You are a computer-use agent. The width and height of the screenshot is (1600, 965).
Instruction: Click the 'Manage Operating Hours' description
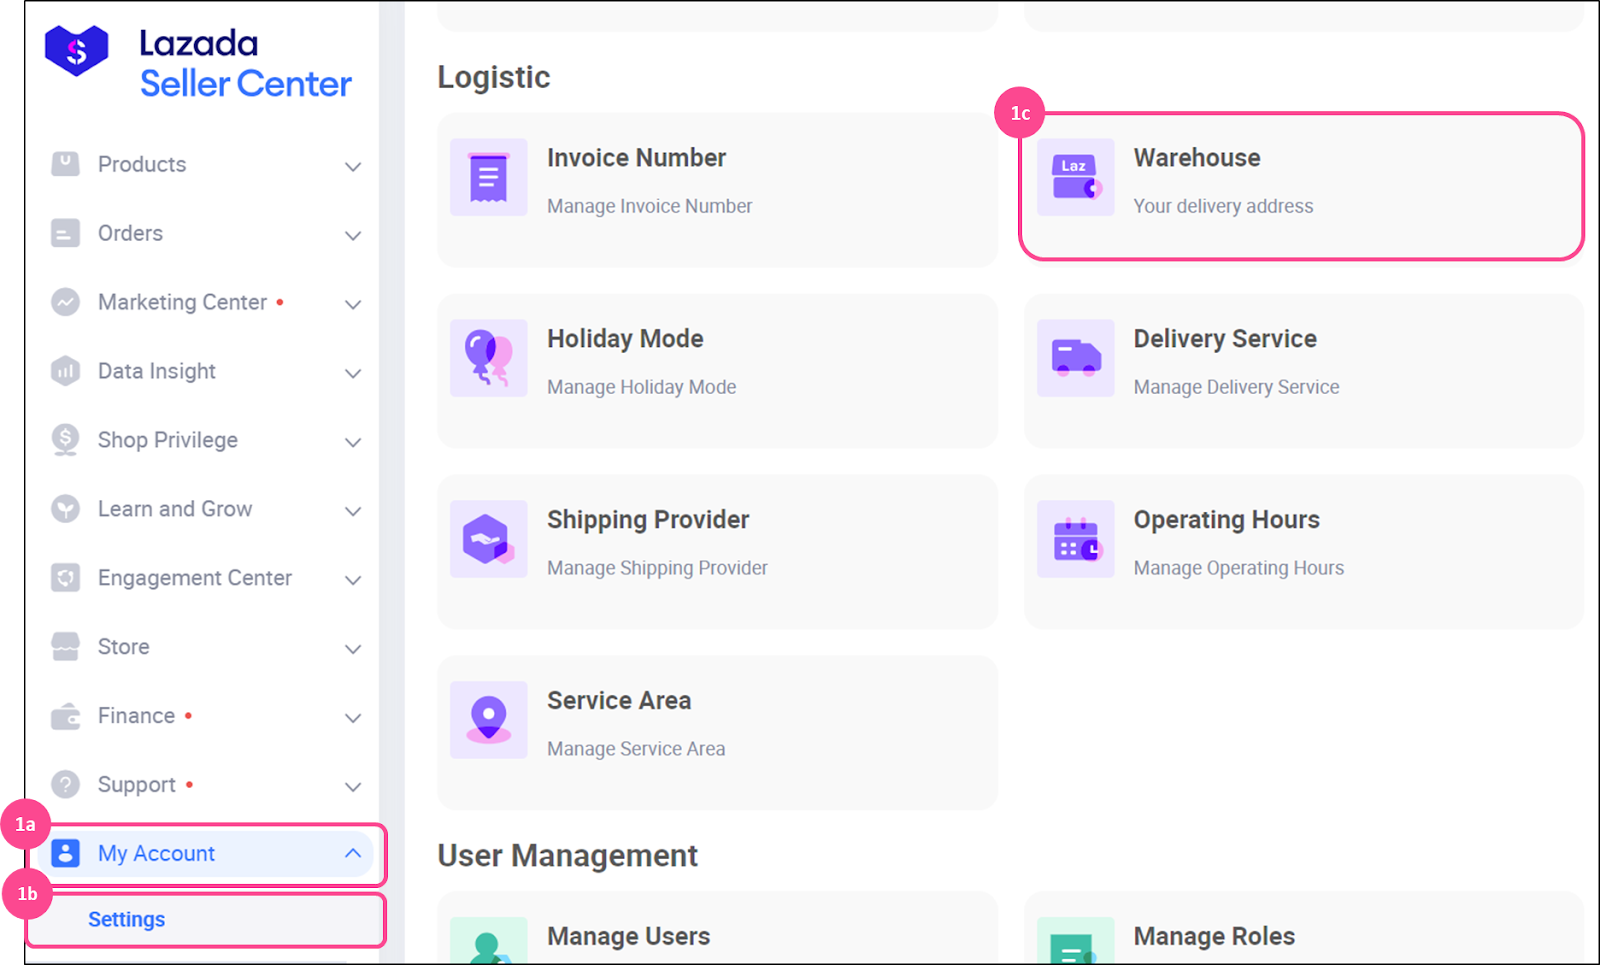[1238, 568]
